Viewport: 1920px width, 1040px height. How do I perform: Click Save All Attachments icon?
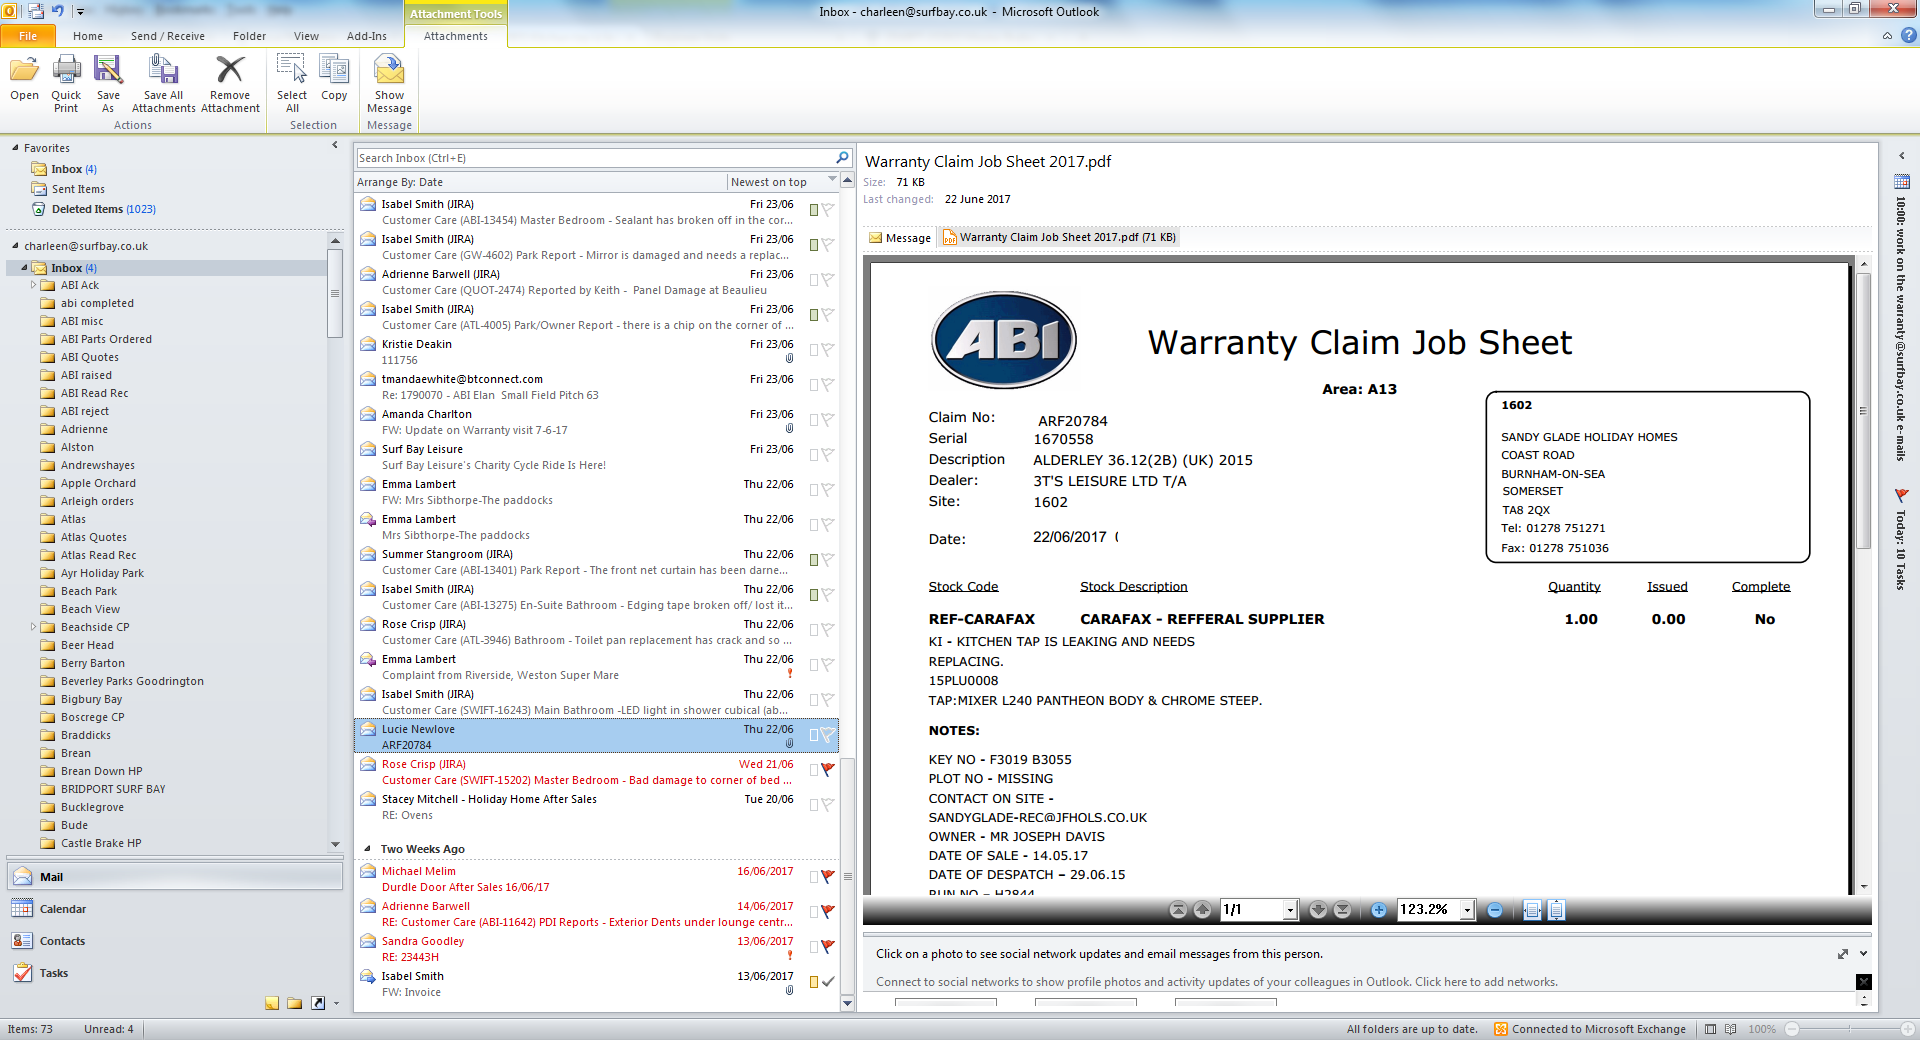(x=163, y=72)
